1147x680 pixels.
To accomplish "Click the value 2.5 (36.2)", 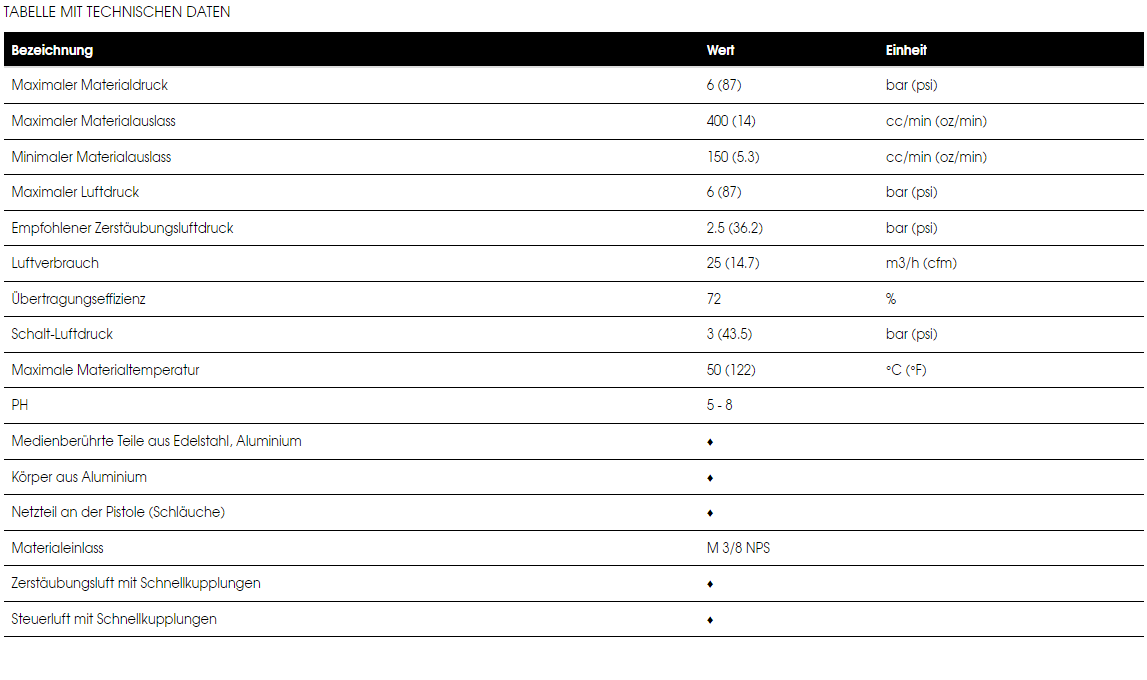I will click(734, 227).
